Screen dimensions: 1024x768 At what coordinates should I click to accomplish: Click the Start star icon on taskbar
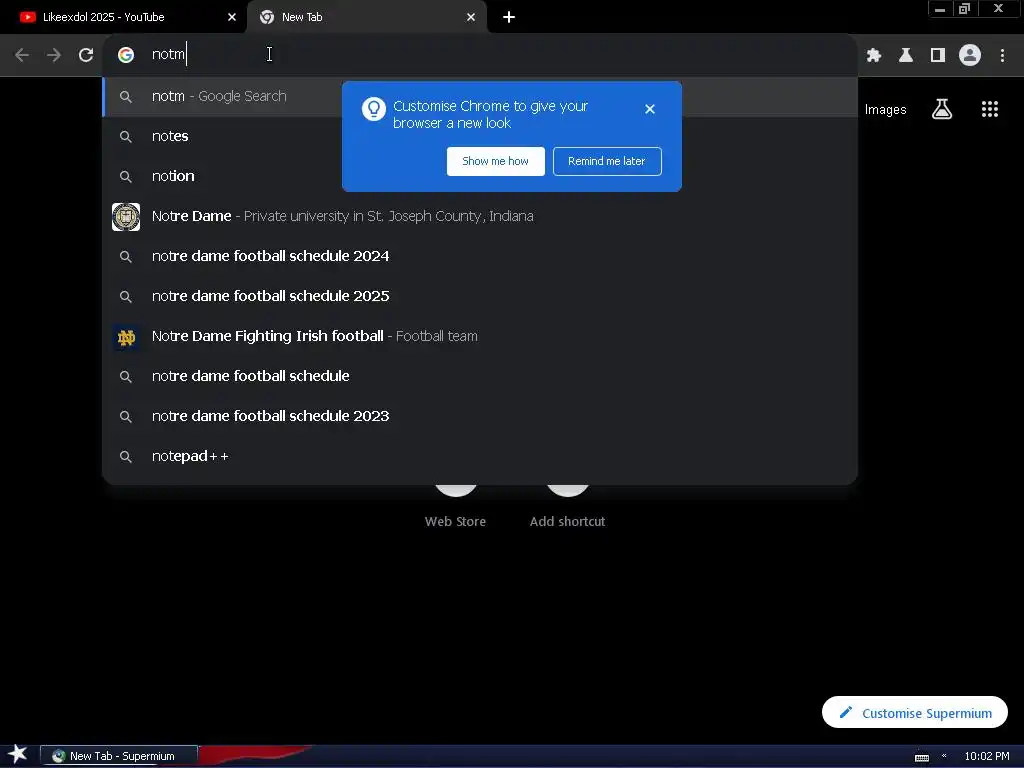click(18, 754)
